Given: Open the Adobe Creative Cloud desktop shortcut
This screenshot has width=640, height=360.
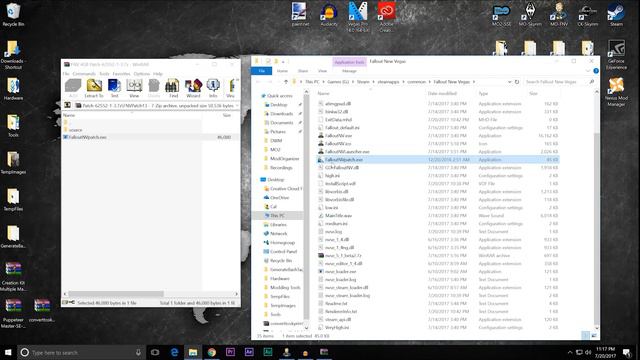Looking at the screenshot, I should tap(386, 17).
